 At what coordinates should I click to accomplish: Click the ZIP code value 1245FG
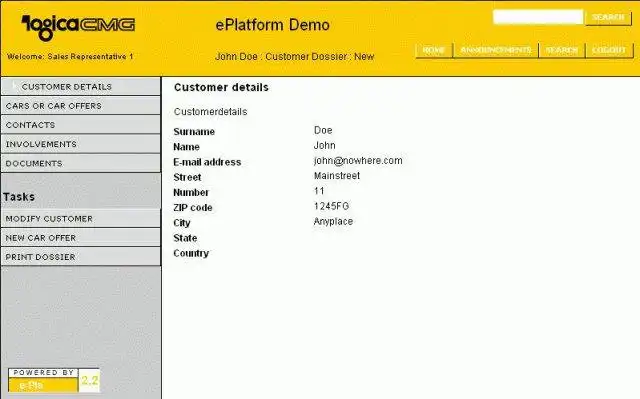click(331, 206)
